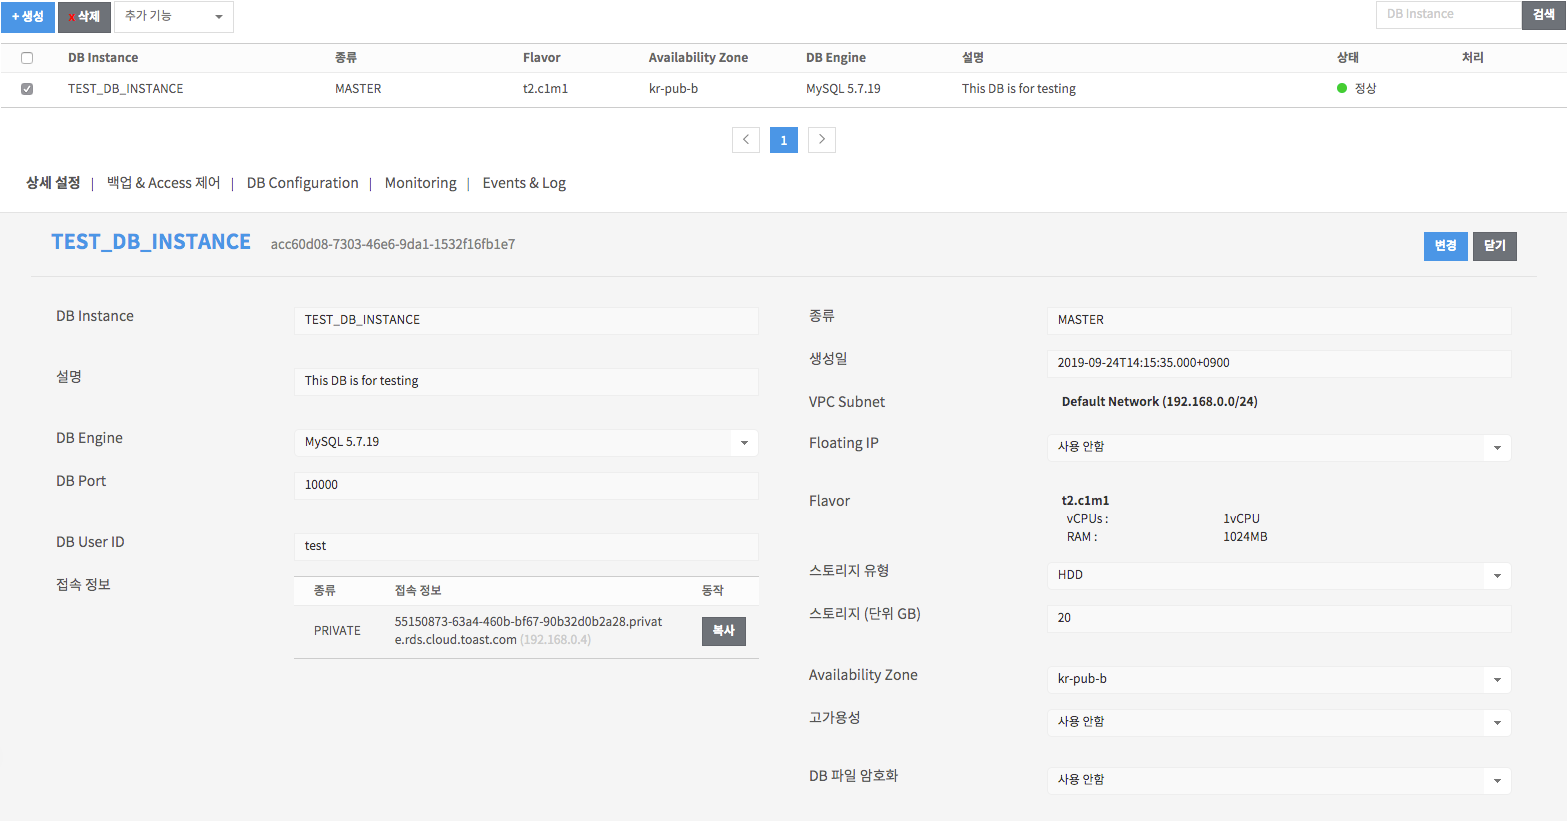Open the Floating IP dropdown

click(x=1279, y=447)
